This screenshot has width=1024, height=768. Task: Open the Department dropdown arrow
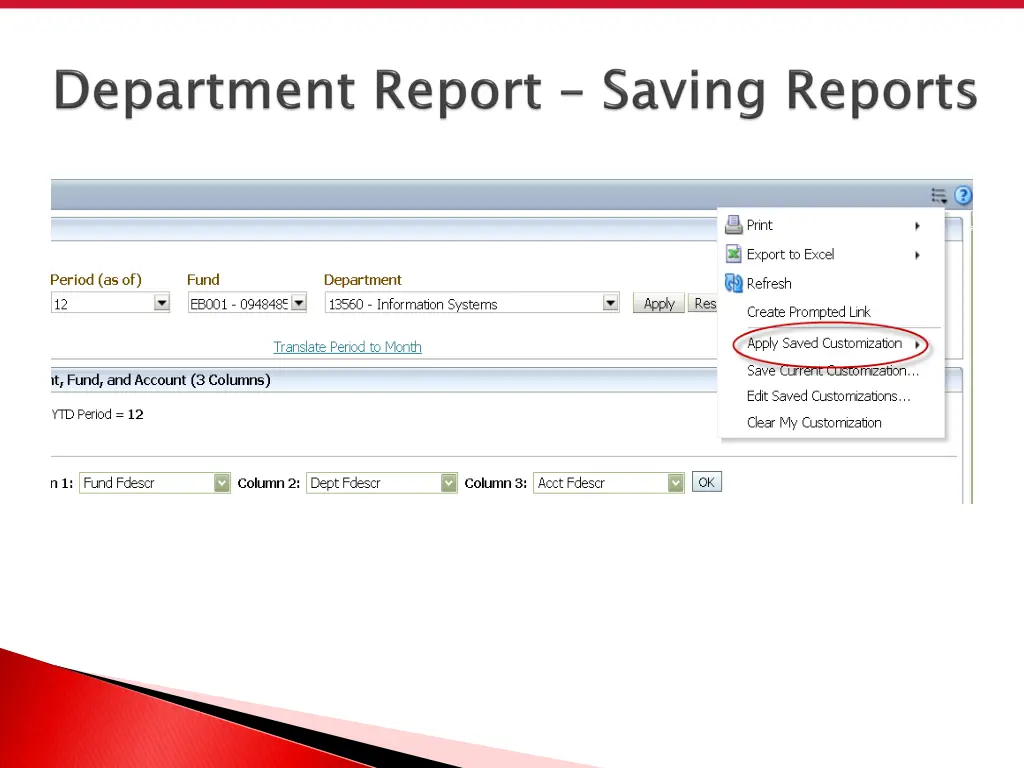pos(611,303)
